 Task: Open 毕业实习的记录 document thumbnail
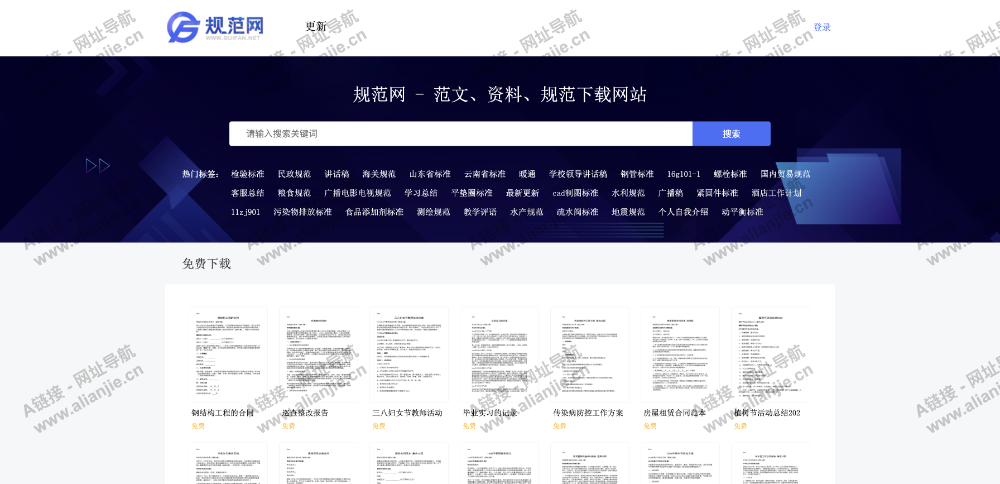(x=499, y=355)
